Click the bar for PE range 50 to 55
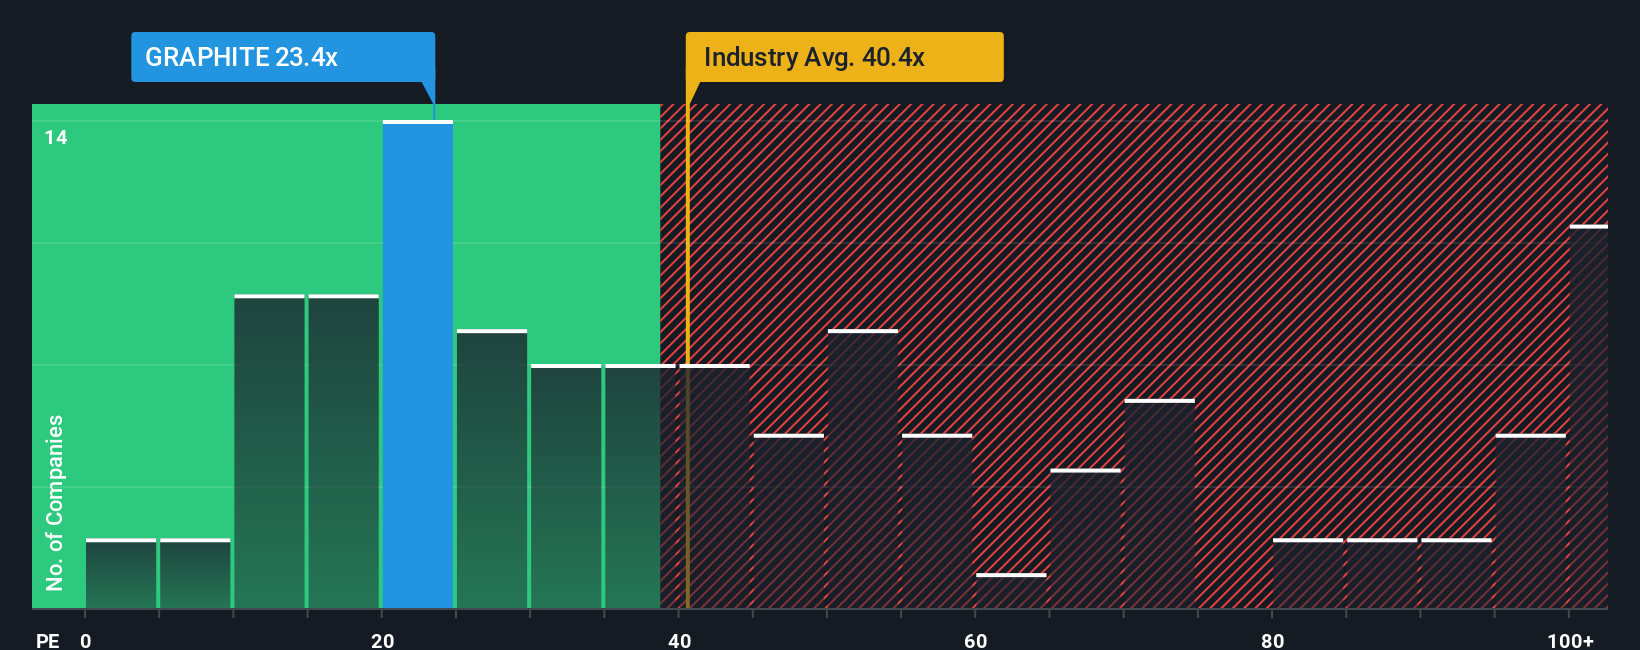This screenshot has width=1640, height=650. pos(863,469)
